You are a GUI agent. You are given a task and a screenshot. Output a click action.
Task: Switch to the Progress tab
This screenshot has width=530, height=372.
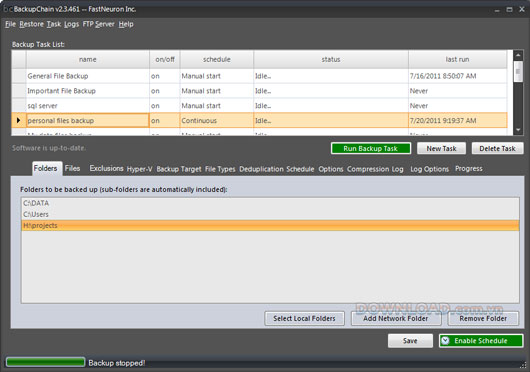468,168
